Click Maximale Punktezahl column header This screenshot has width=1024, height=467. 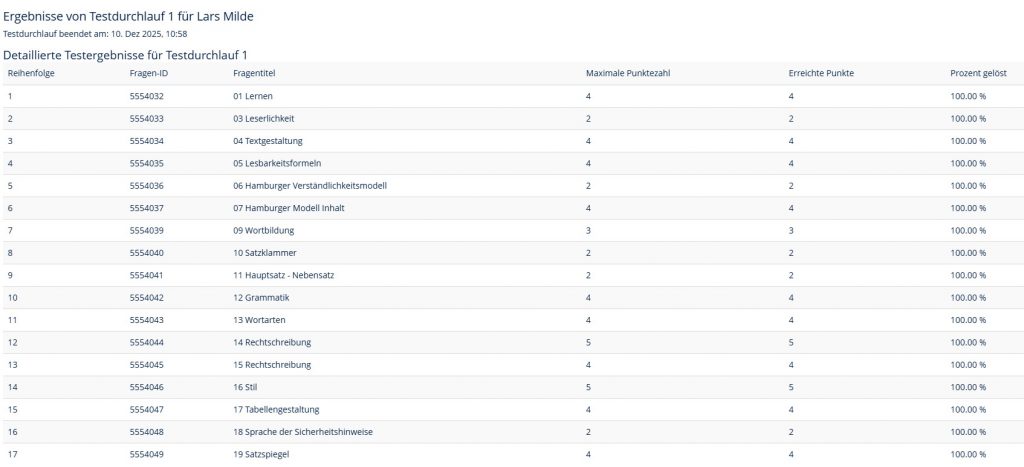[627, 73]
